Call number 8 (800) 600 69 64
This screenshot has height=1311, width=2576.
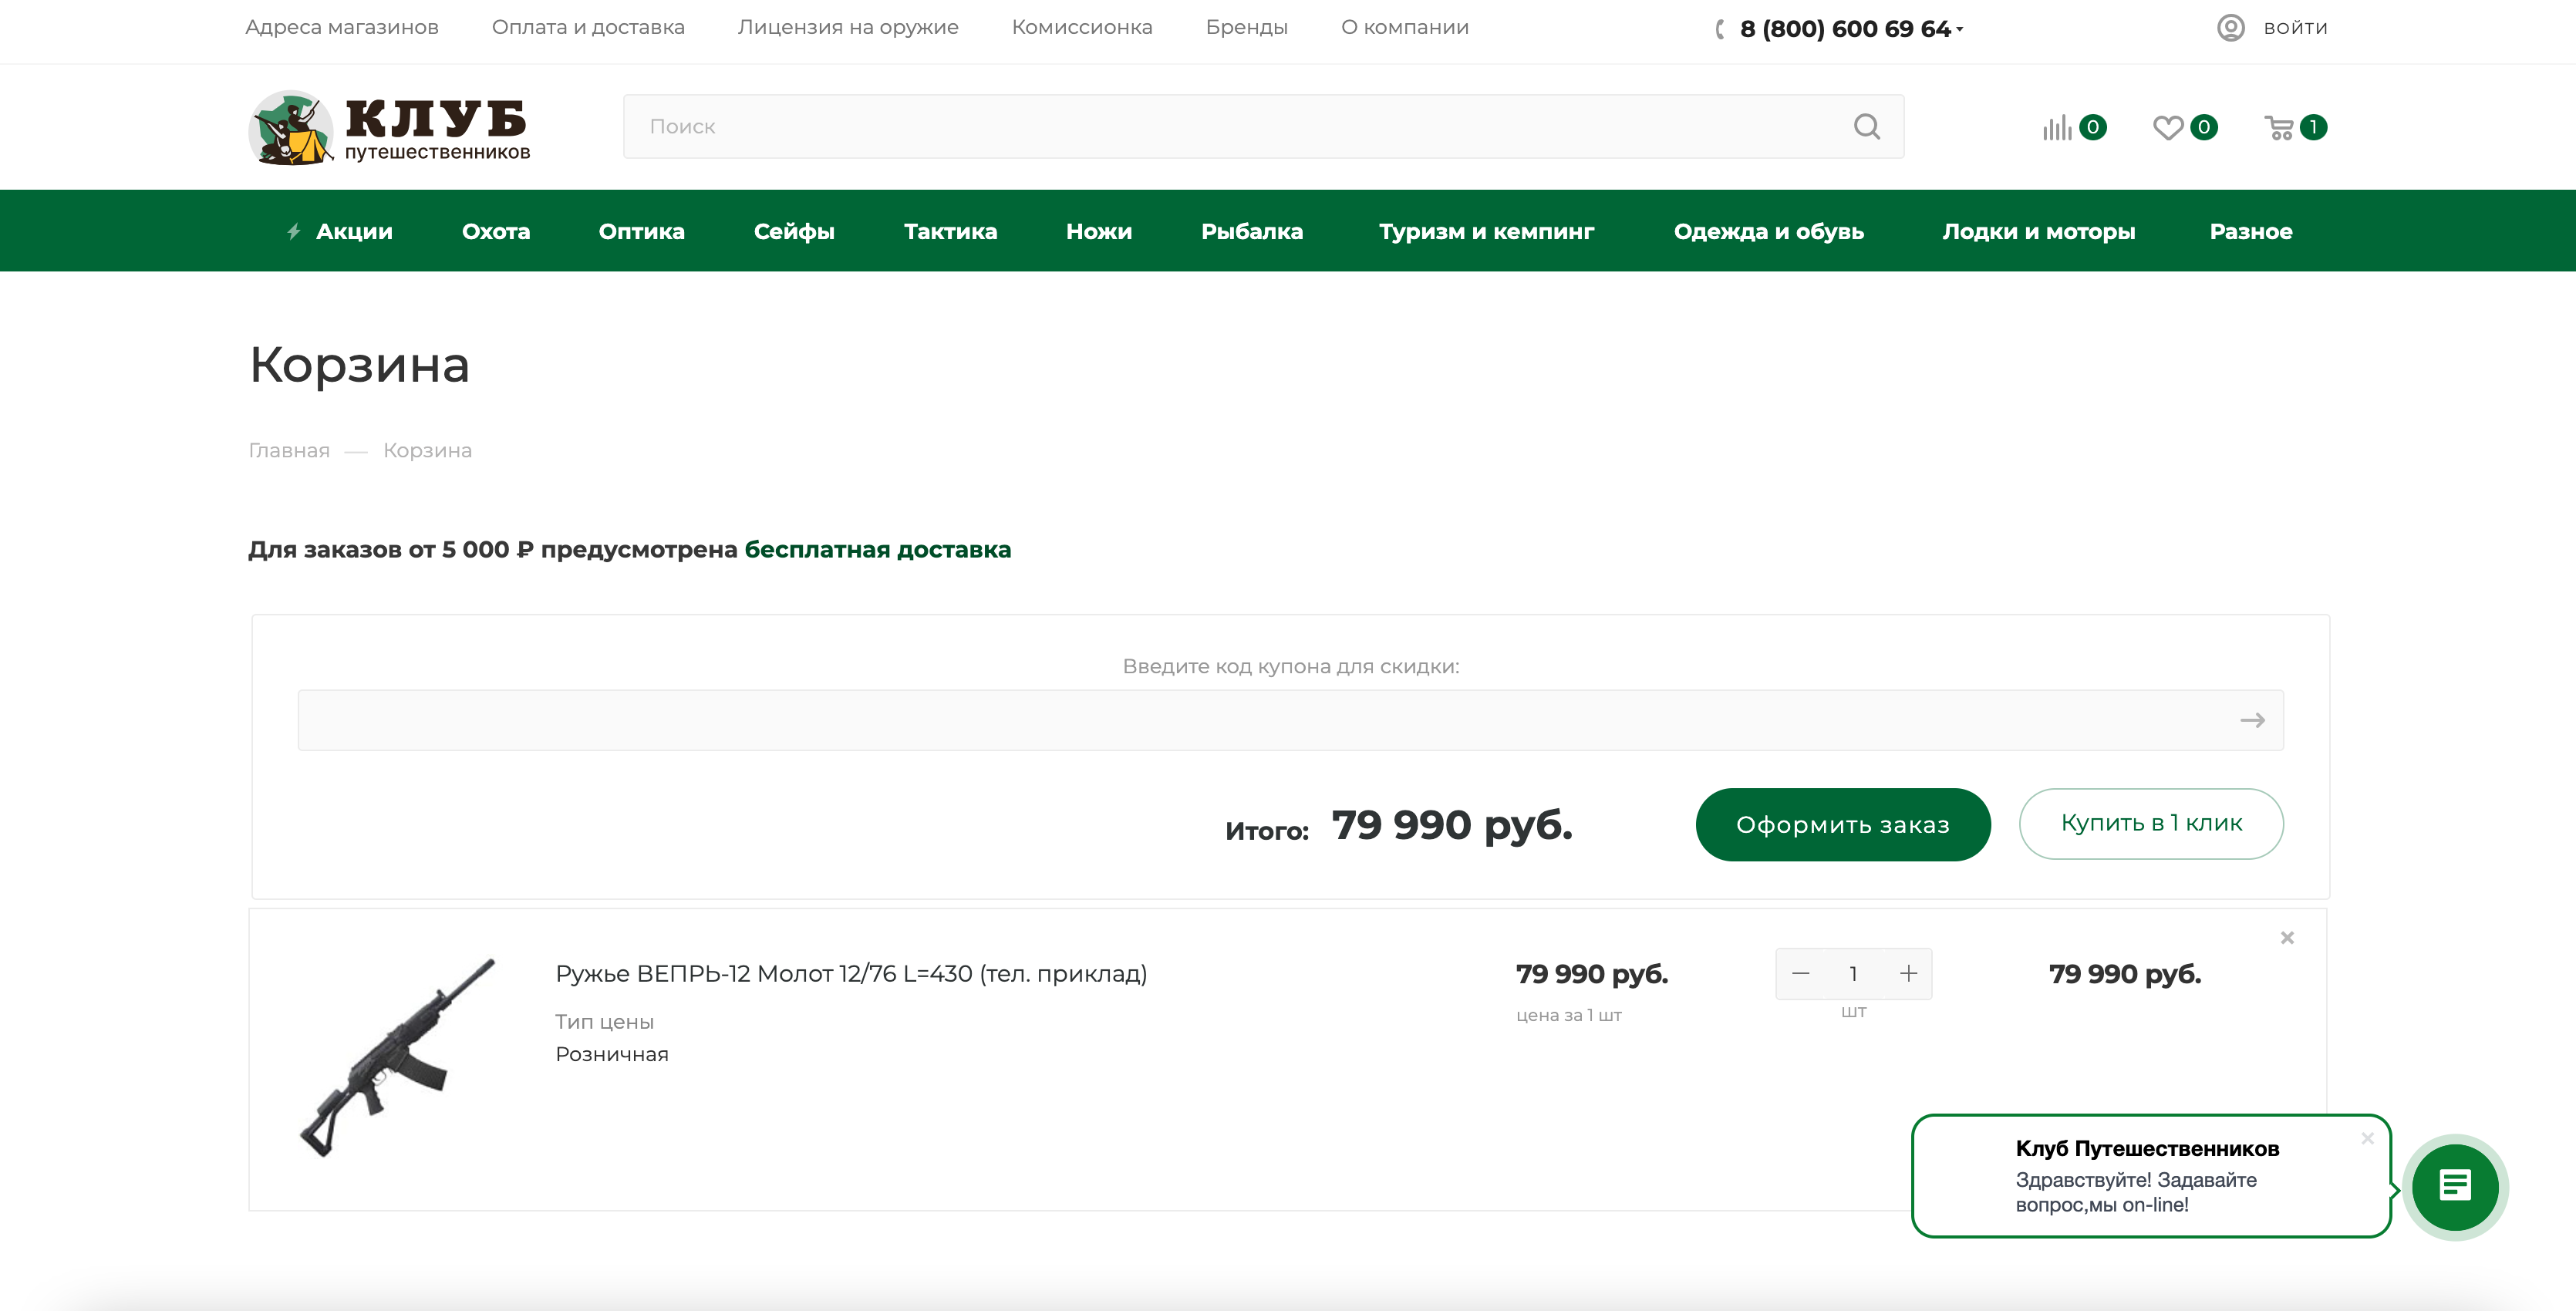pyautogui.click(x=1845, y=29)
